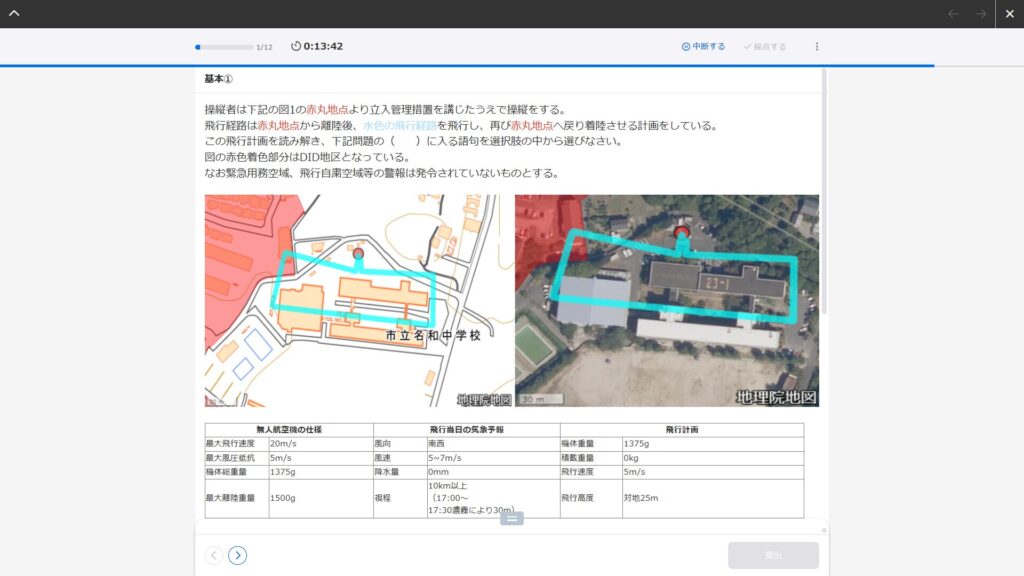
Task: Click the panel splitter handle below the table
Action: (x=511, y=518)
